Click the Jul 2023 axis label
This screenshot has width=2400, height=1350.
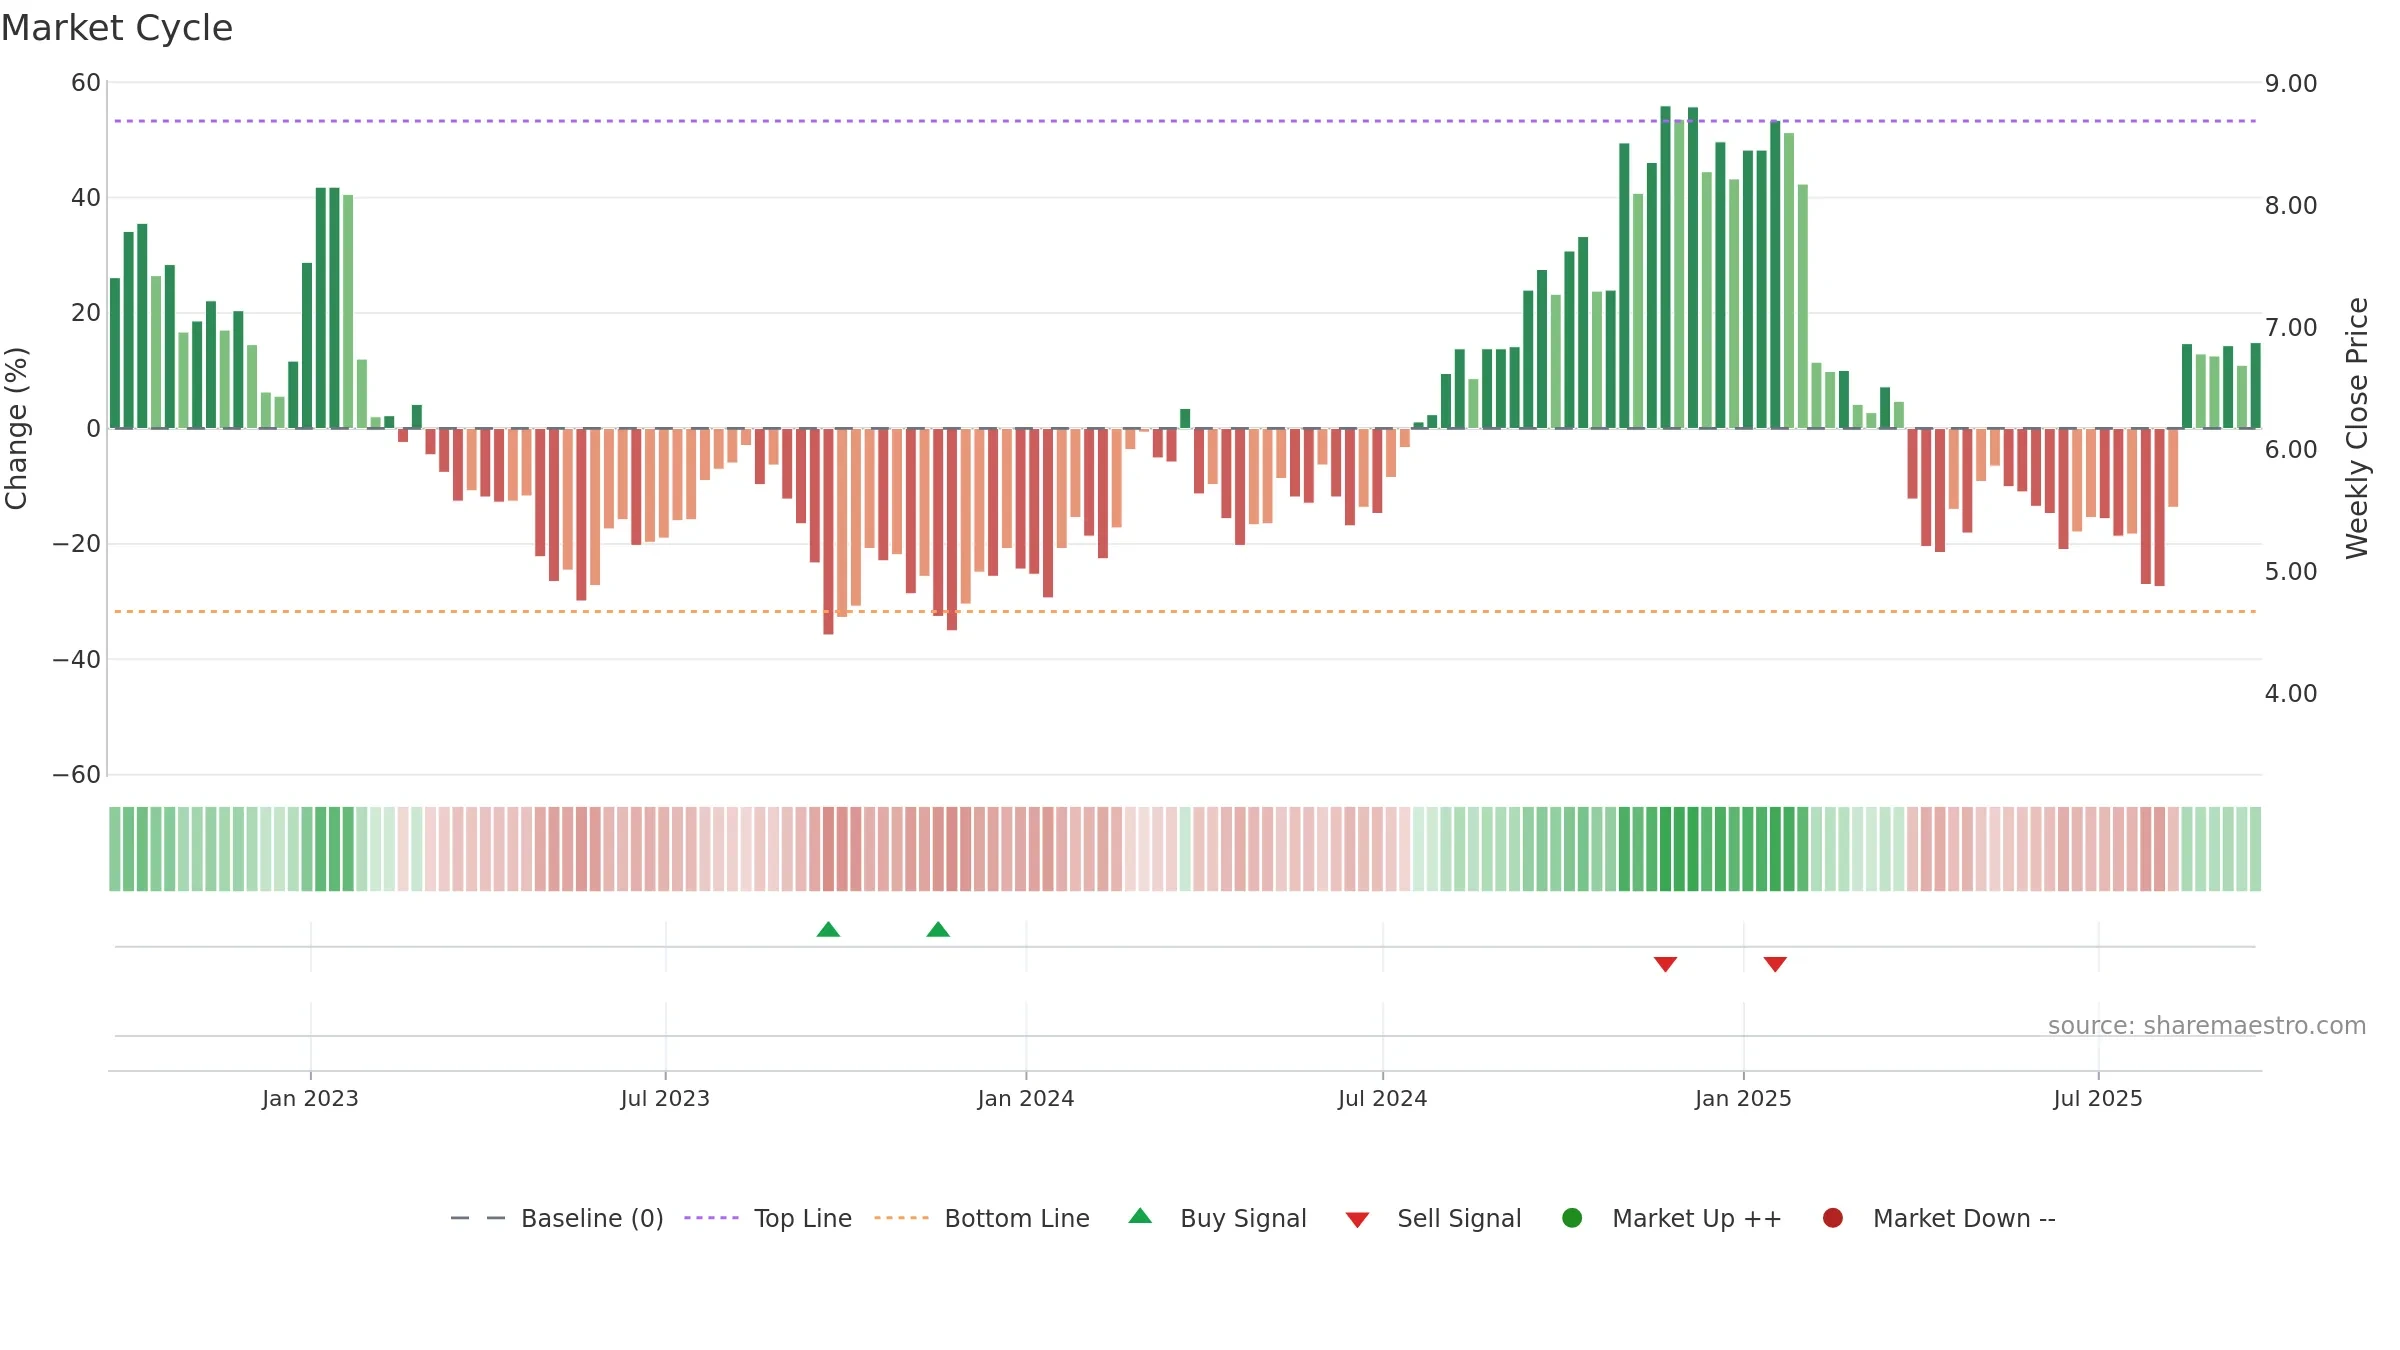(665, 1098)
